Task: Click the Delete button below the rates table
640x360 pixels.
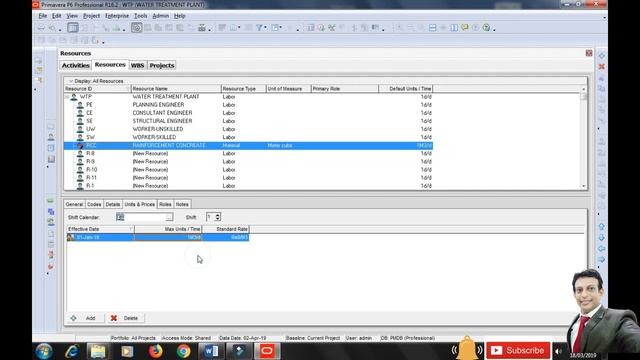Action: tap(125, 318)
